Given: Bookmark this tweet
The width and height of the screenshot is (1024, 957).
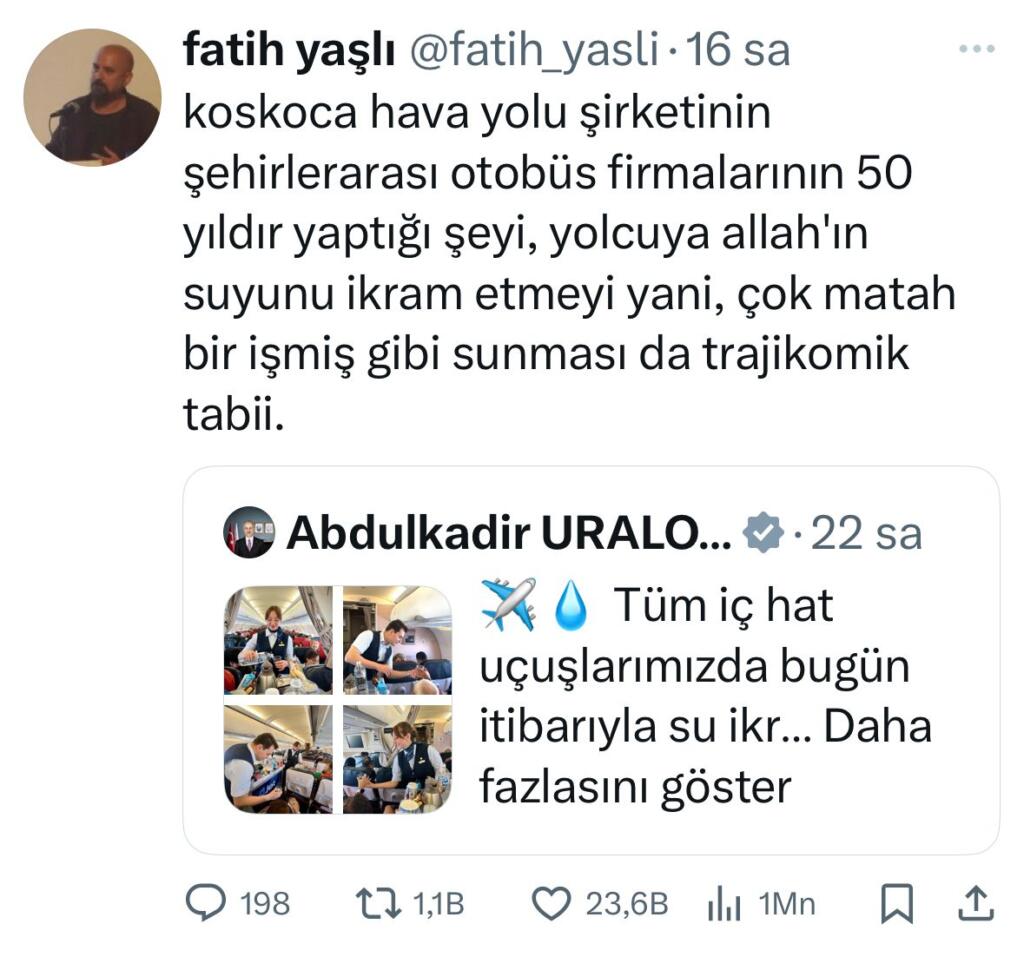Looking at the screenshot, I should 897,903.
